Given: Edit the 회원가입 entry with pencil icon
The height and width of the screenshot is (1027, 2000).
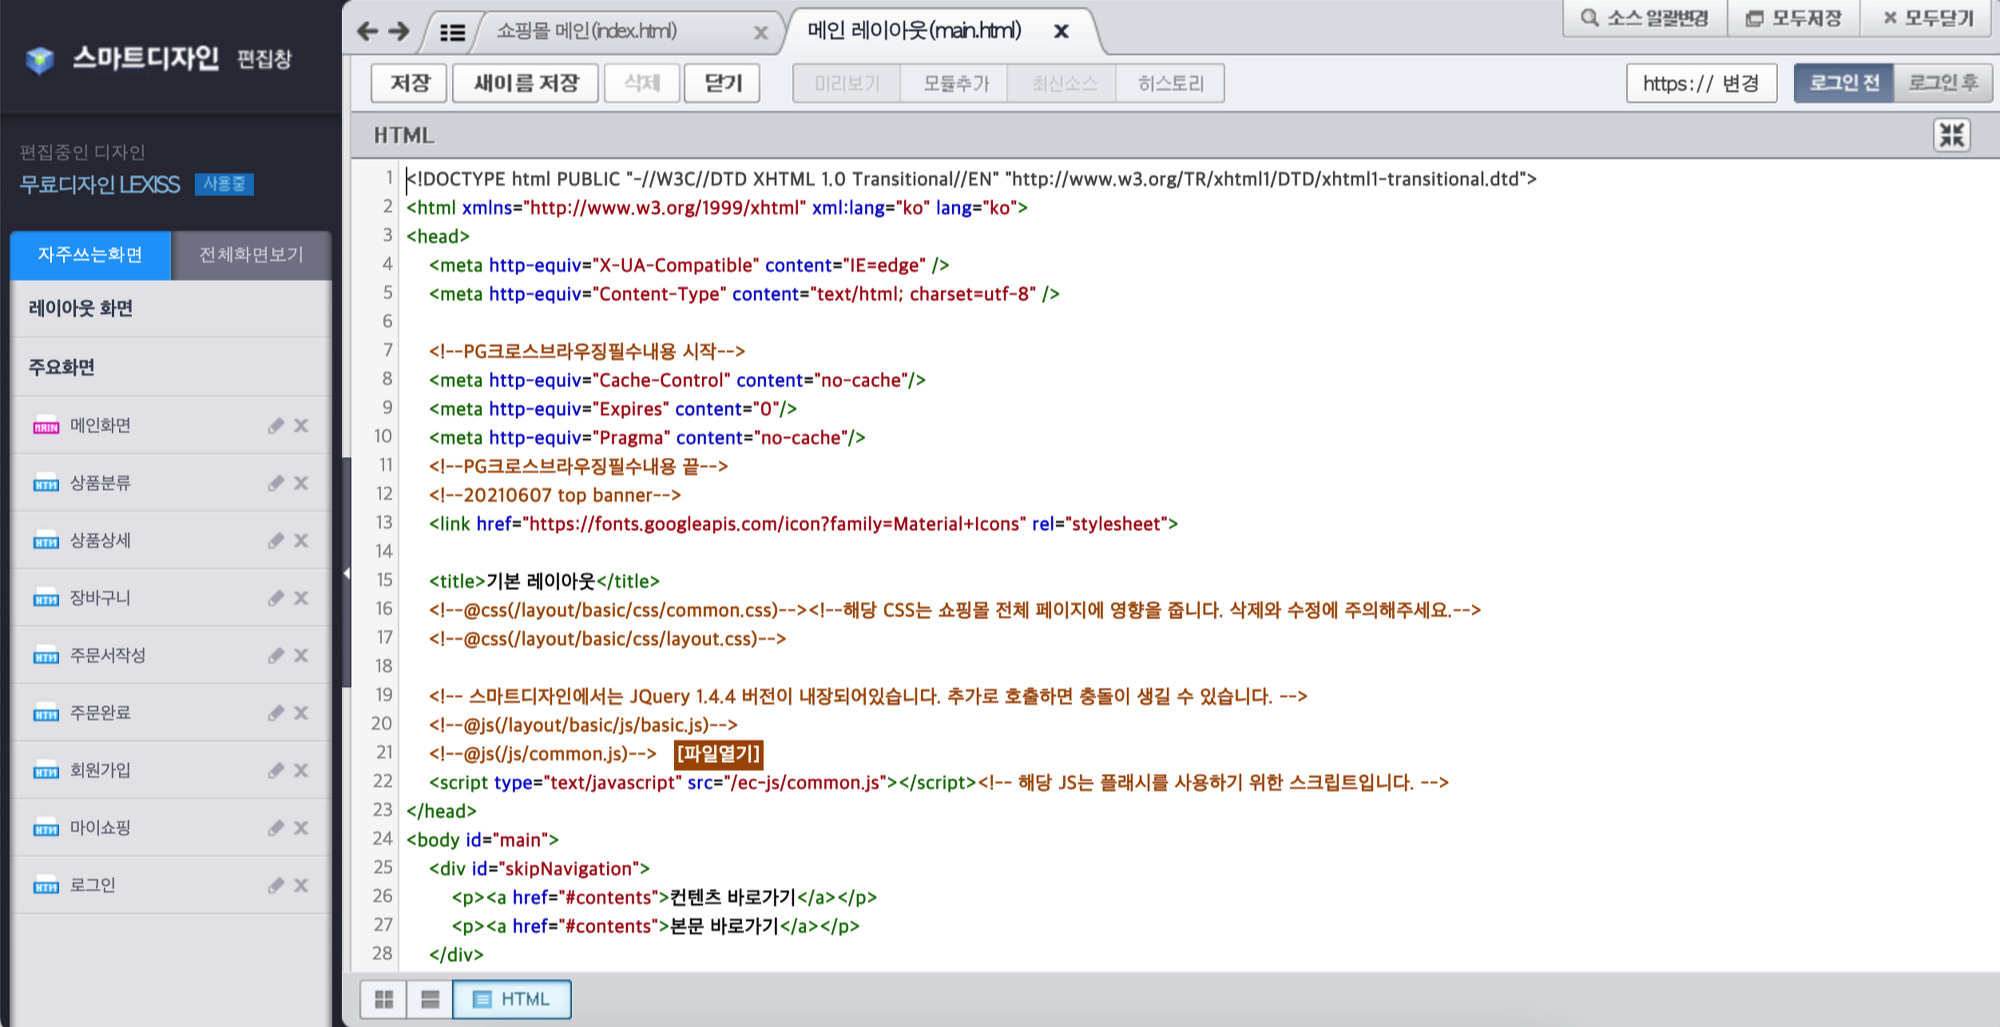Looking at the screenshot, I should tap(276, 771).
